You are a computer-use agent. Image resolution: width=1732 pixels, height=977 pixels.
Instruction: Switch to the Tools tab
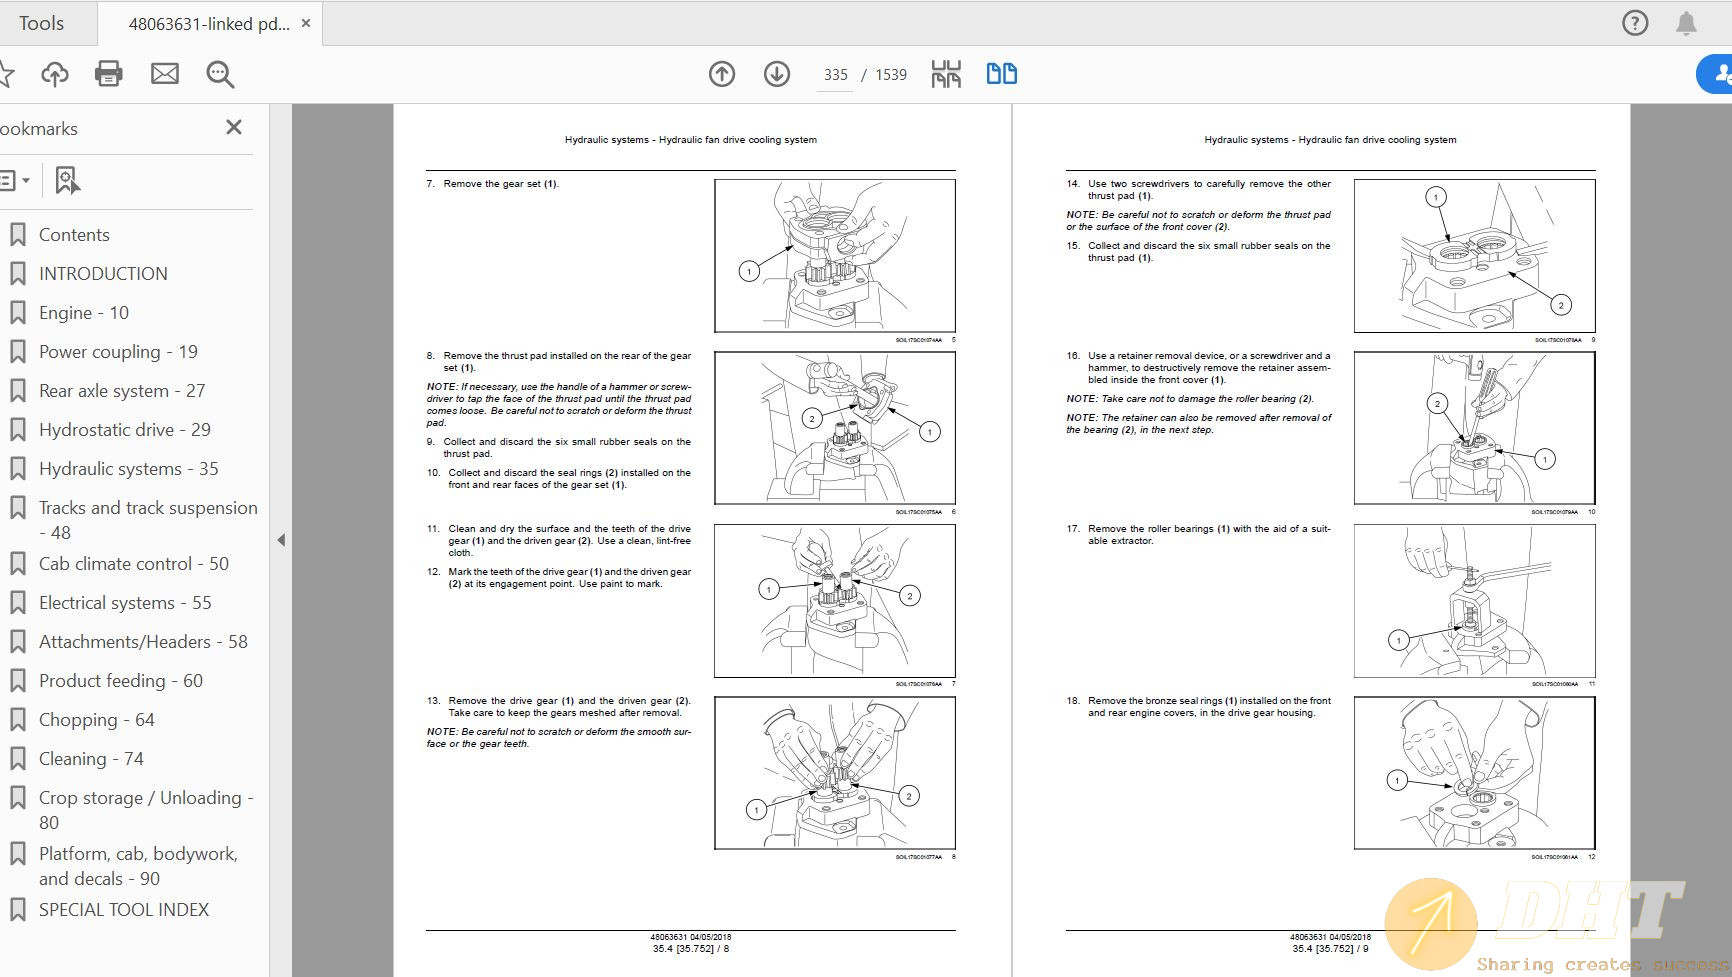[41, 23]
